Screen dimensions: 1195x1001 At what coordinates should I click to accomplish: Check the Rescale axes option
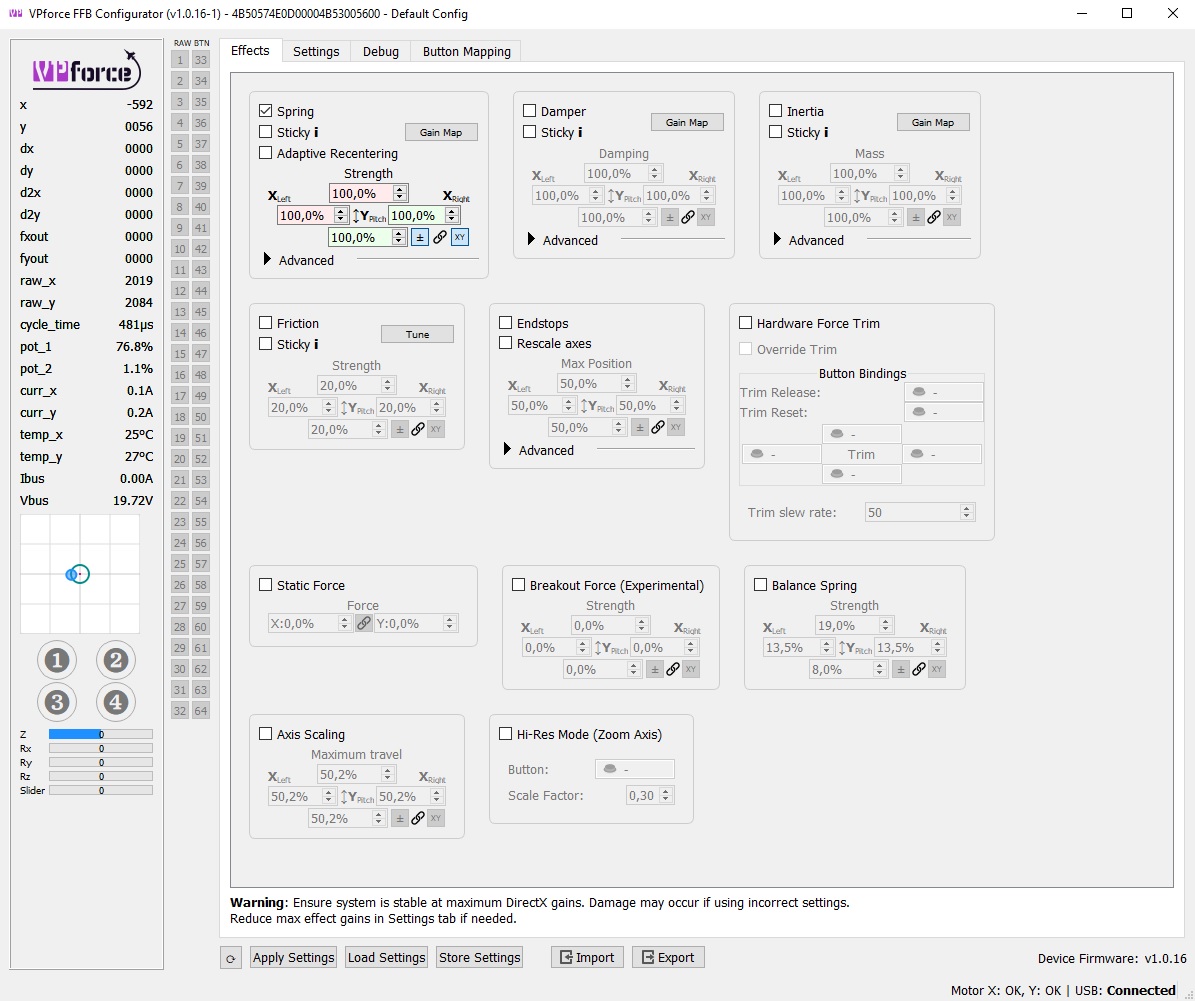click(505, 343)
